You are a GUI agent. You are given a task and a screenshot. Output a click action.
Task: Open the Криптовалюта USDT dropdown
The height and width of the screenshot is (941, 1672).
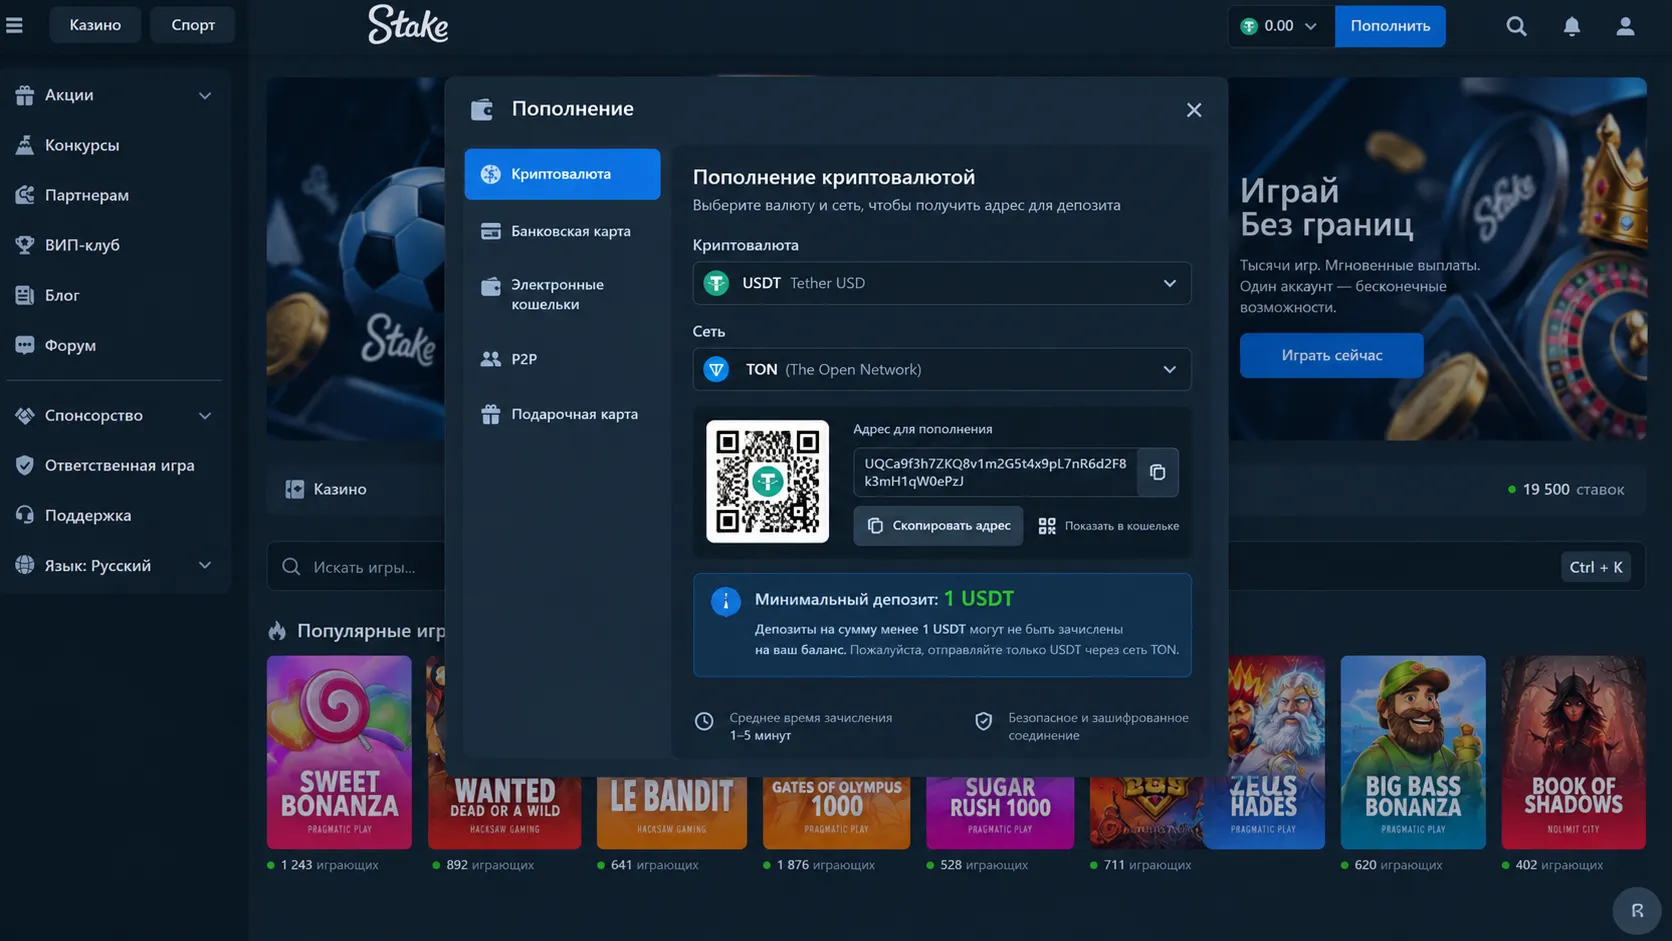click(942, 283)
